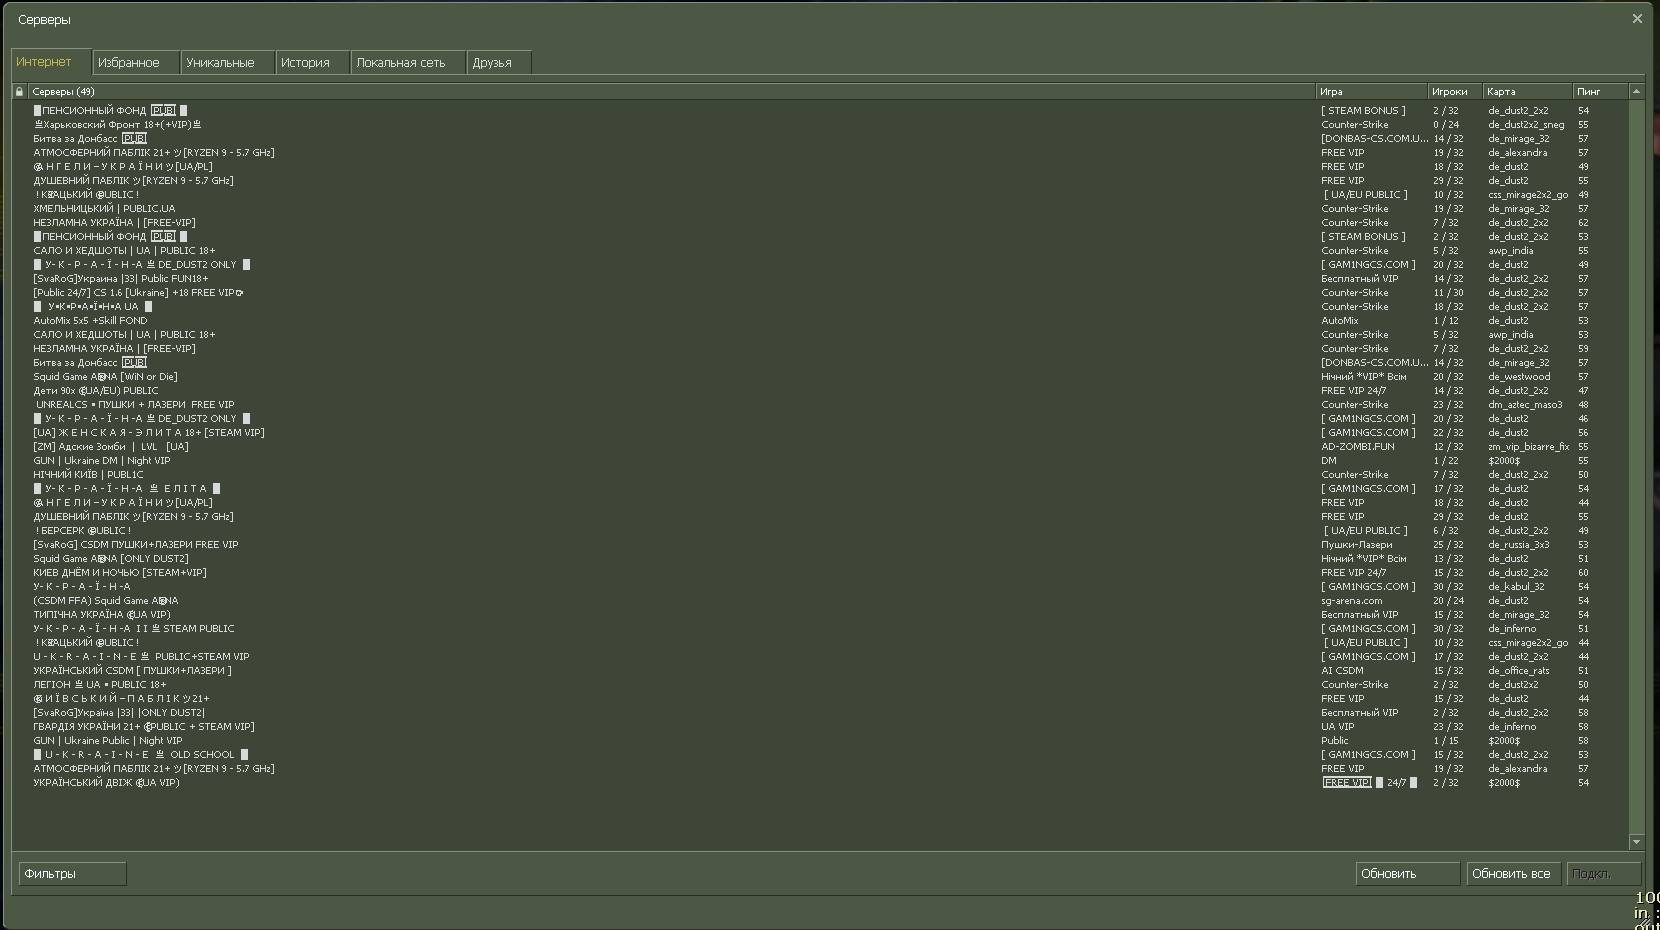Screen dimensions: 1660x930
Task: Open the Друзья tab
Action: [492, 63]
